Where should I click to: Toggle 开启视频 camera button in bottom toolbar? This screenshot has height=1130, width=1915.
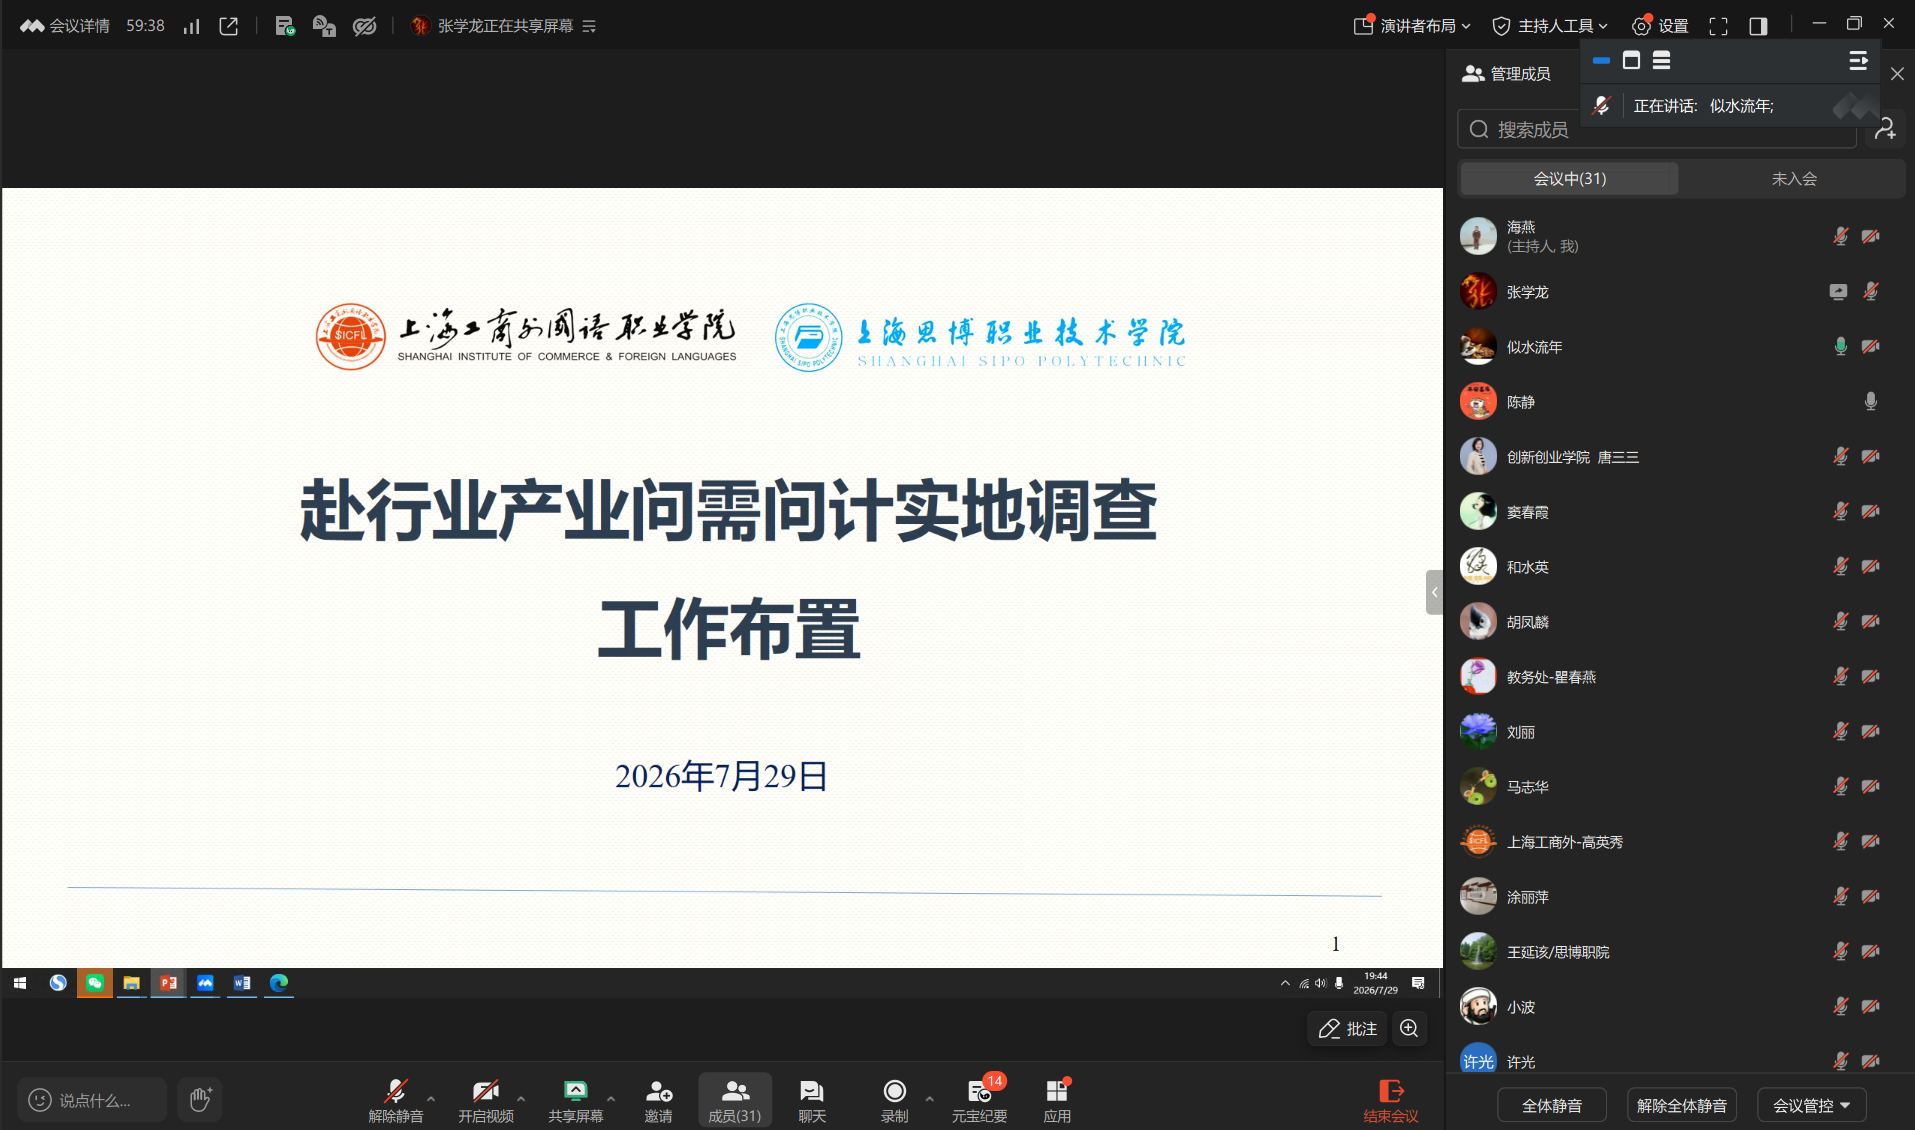click(486, 1099)
